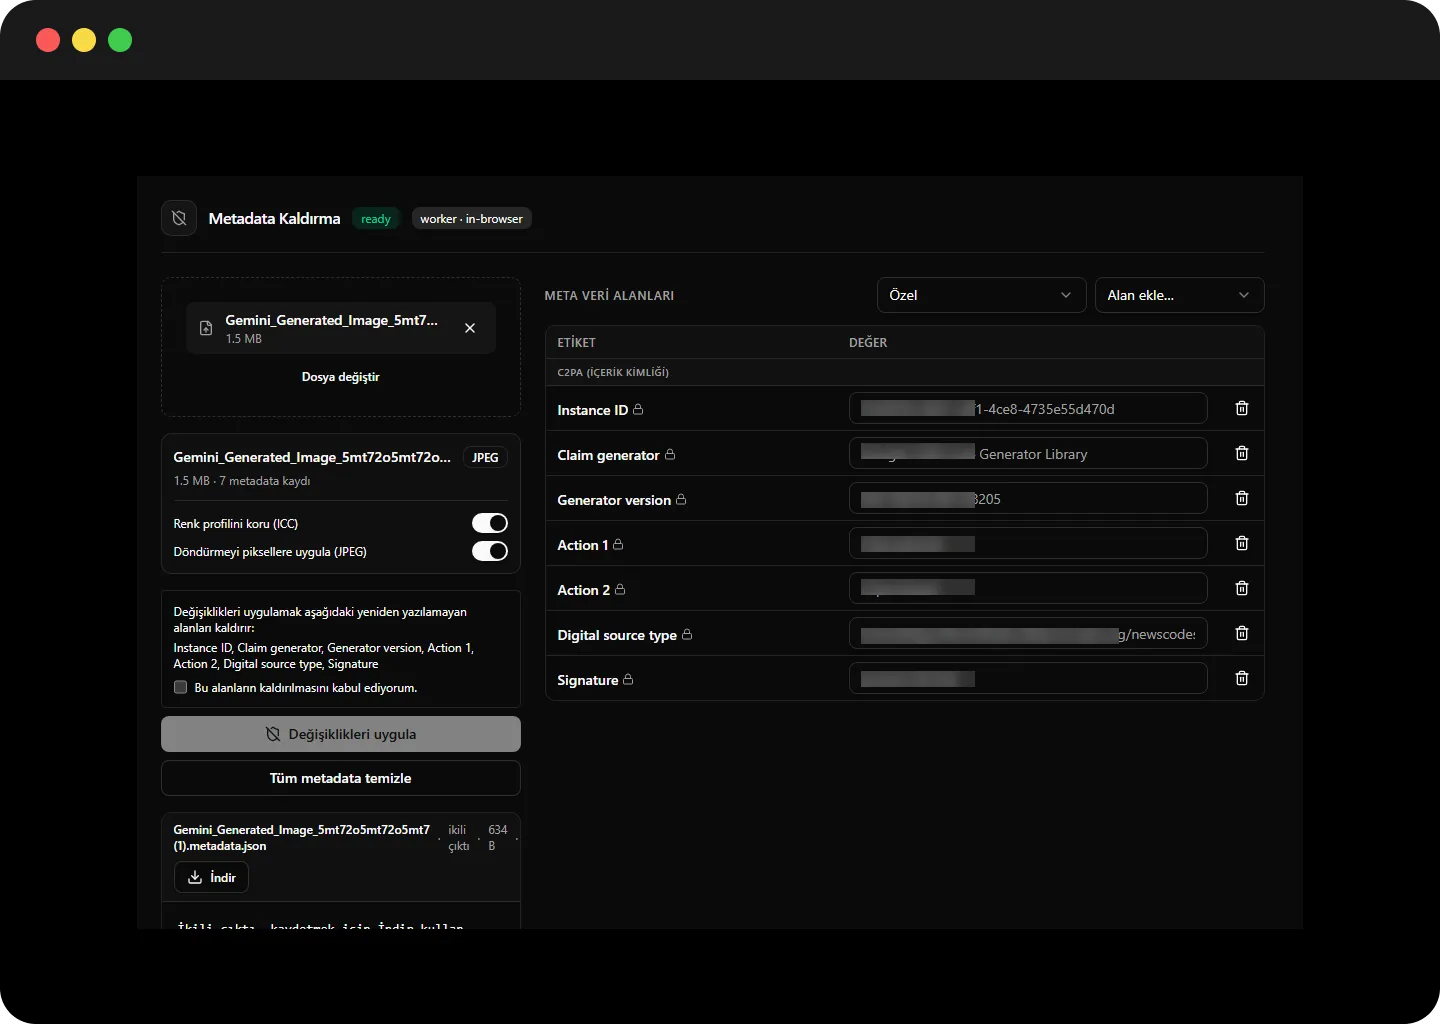Click Dosya değiştir to change file

click(340, 377)
